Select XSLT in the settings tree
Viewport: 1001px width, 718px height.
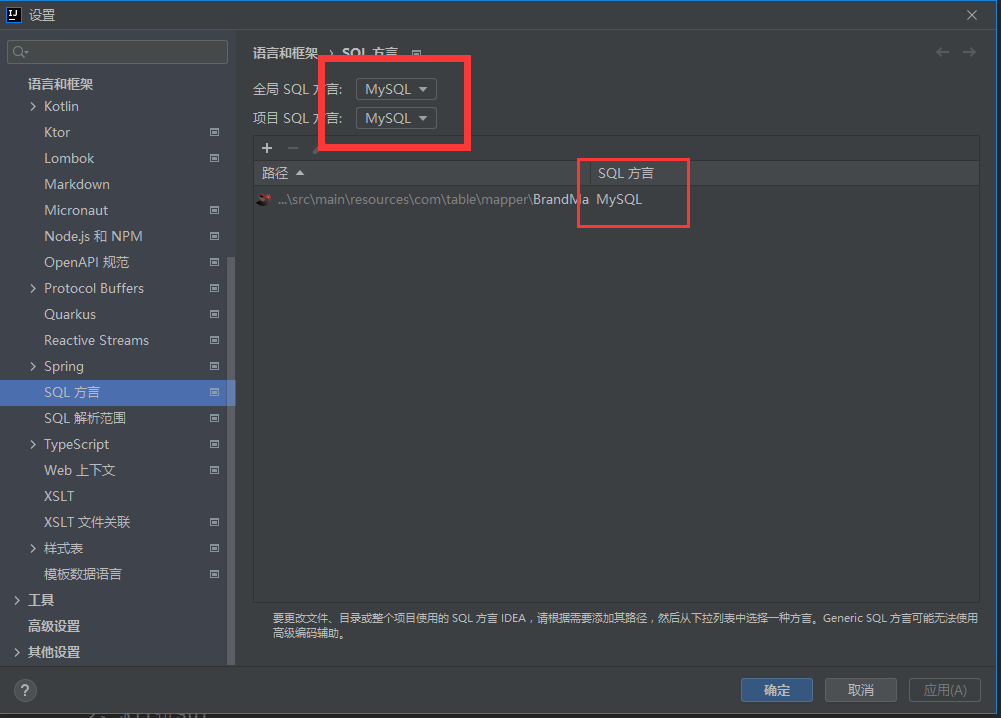click(59, 496)
